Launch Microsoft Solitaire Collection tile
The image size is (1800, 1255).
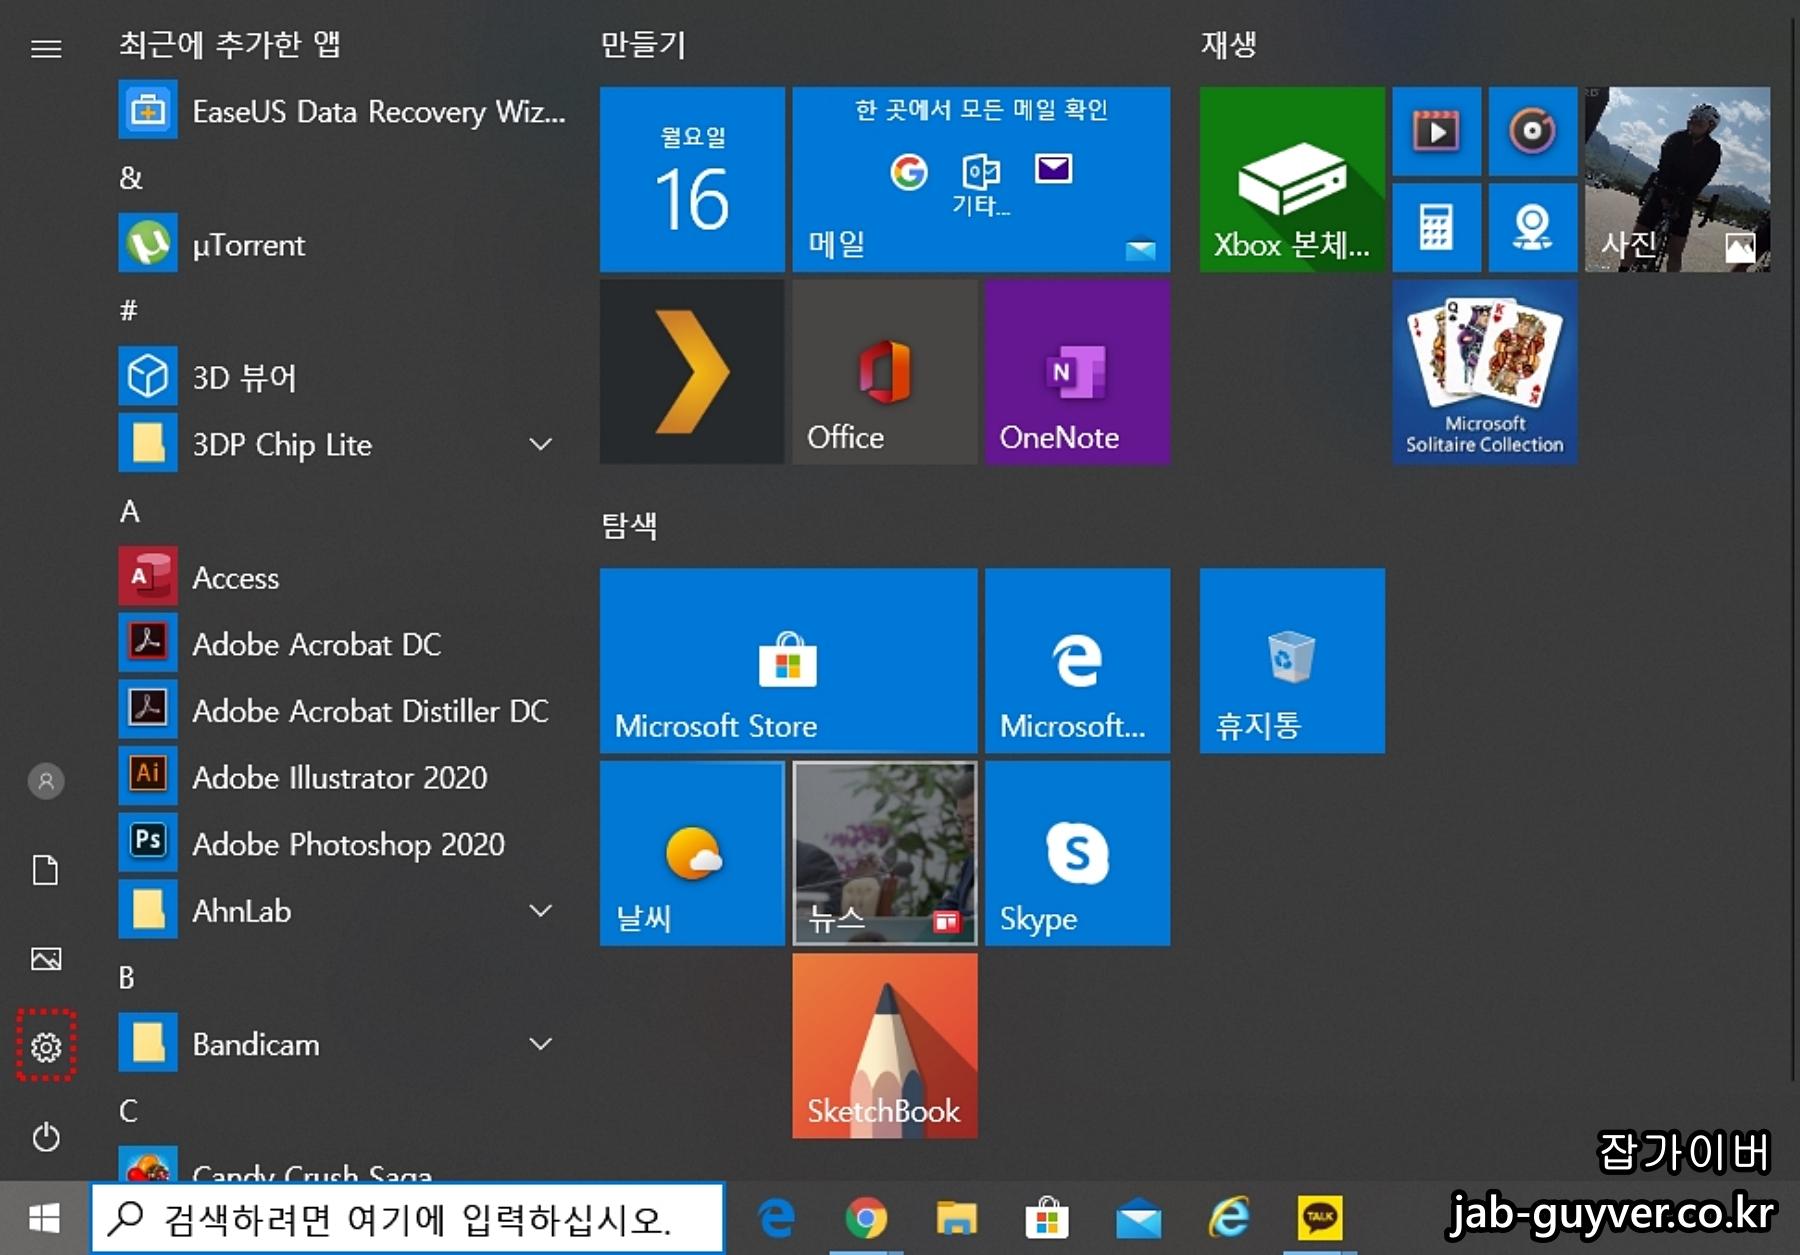[x=1485, y=372]
